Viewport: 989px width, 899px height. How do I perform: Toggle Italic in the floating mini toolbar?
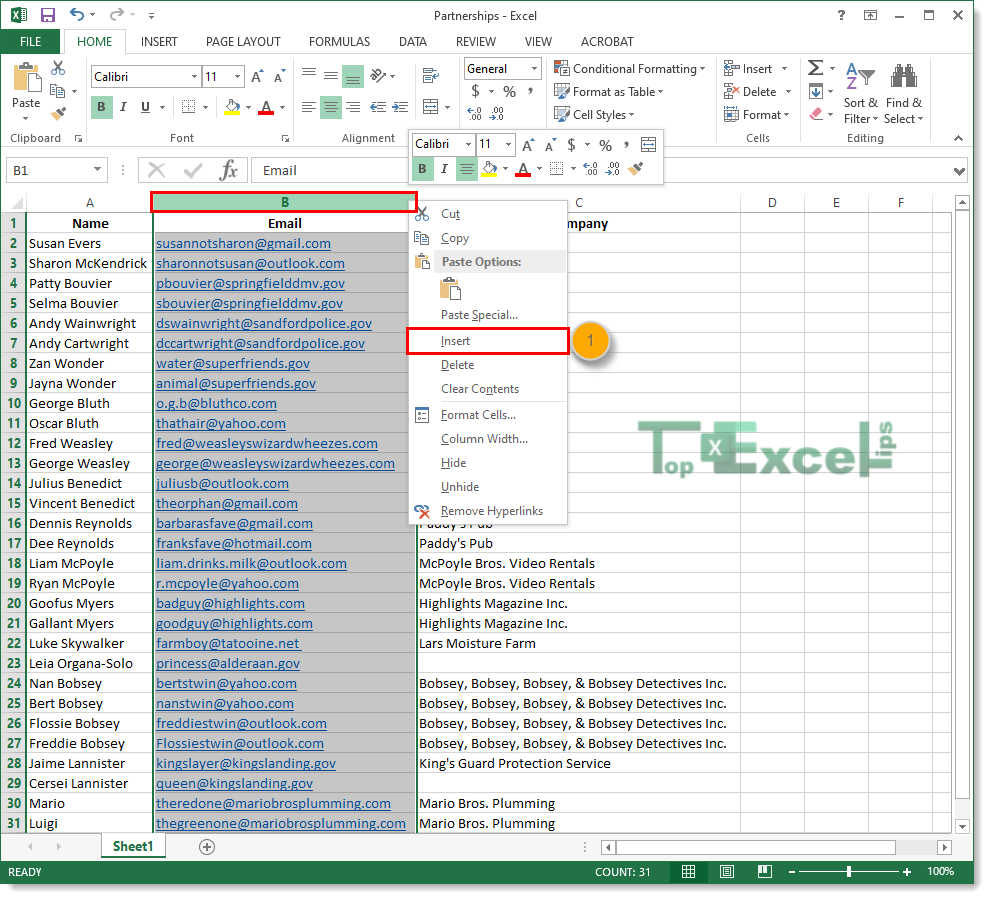(x=444, y=168)
